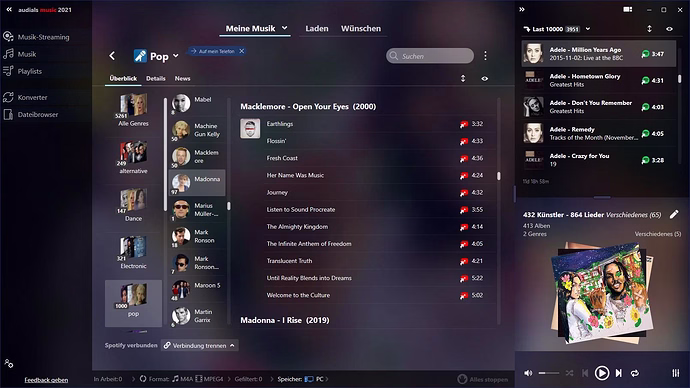Screen dimensions: 690x388
Task: Skip to the next track
Action: (619, 373)
